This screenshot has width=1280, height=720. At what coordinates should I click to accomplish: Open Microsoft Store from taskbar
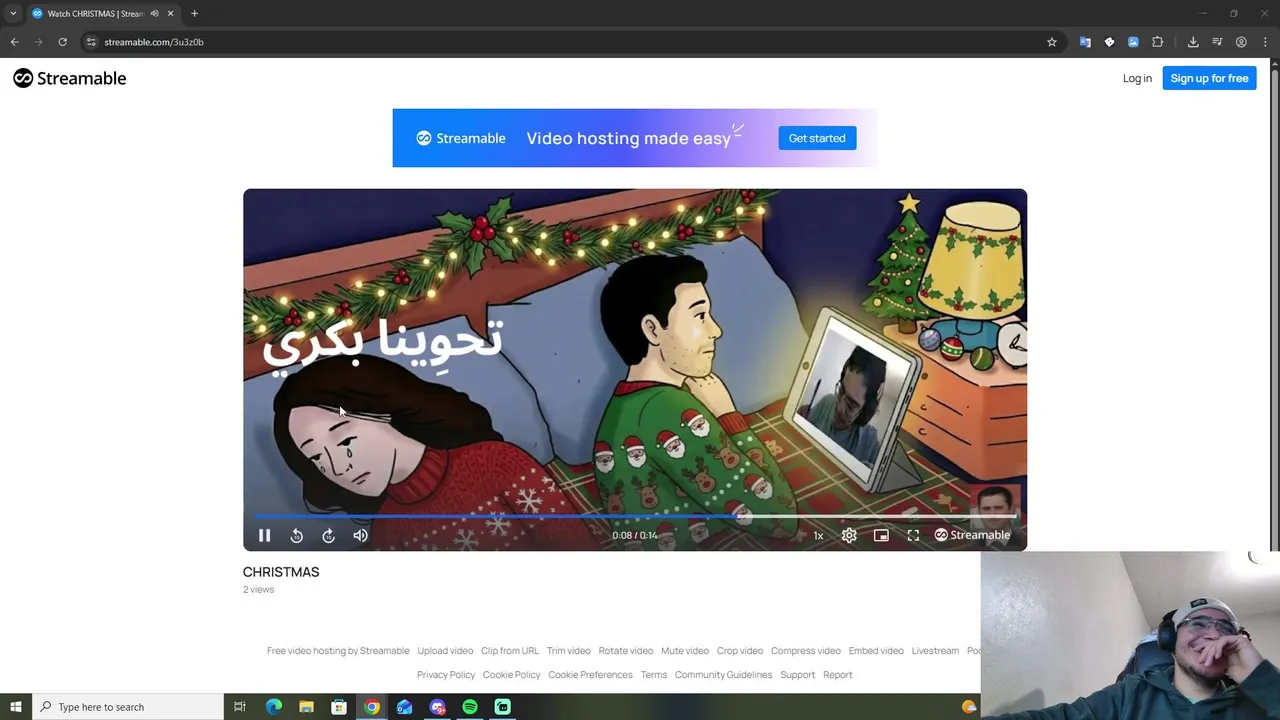coord(339,707)
